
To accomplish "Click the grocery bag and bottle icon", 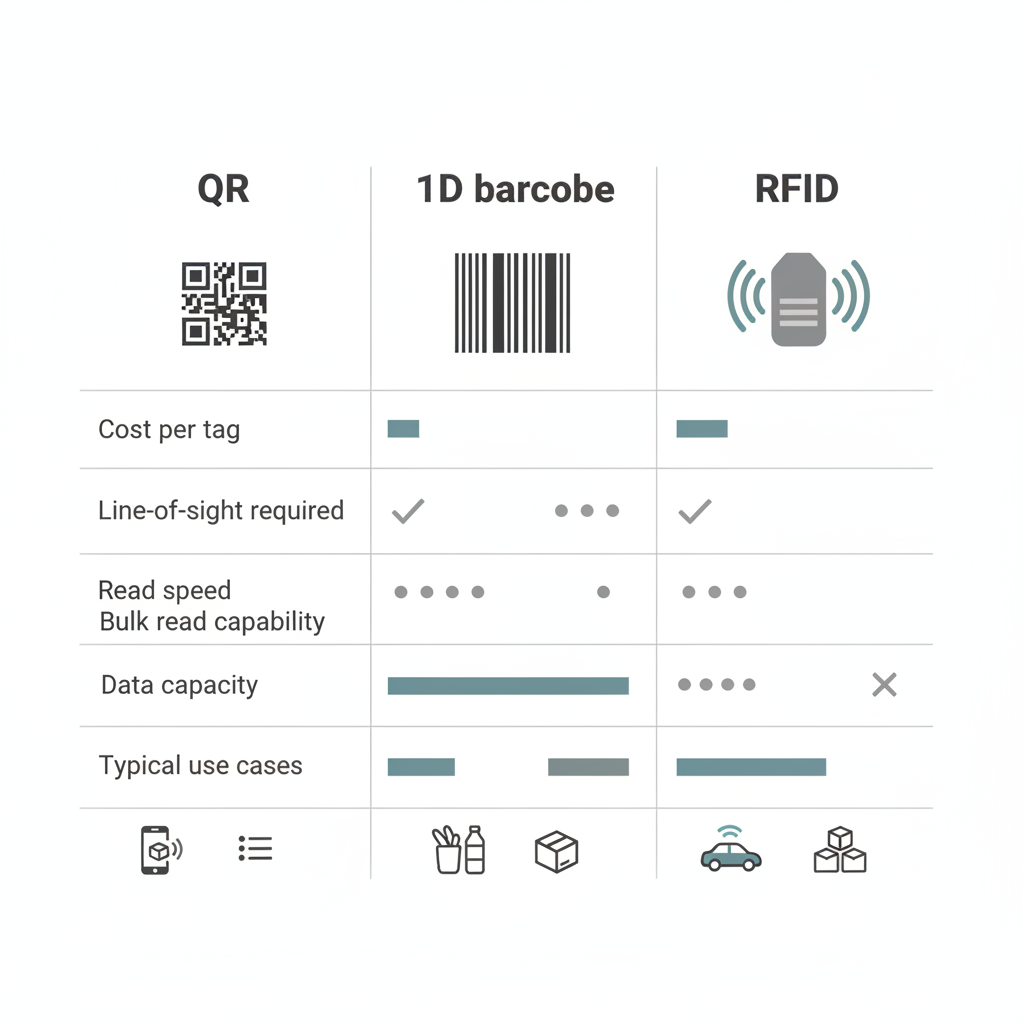I will point(459,850).
